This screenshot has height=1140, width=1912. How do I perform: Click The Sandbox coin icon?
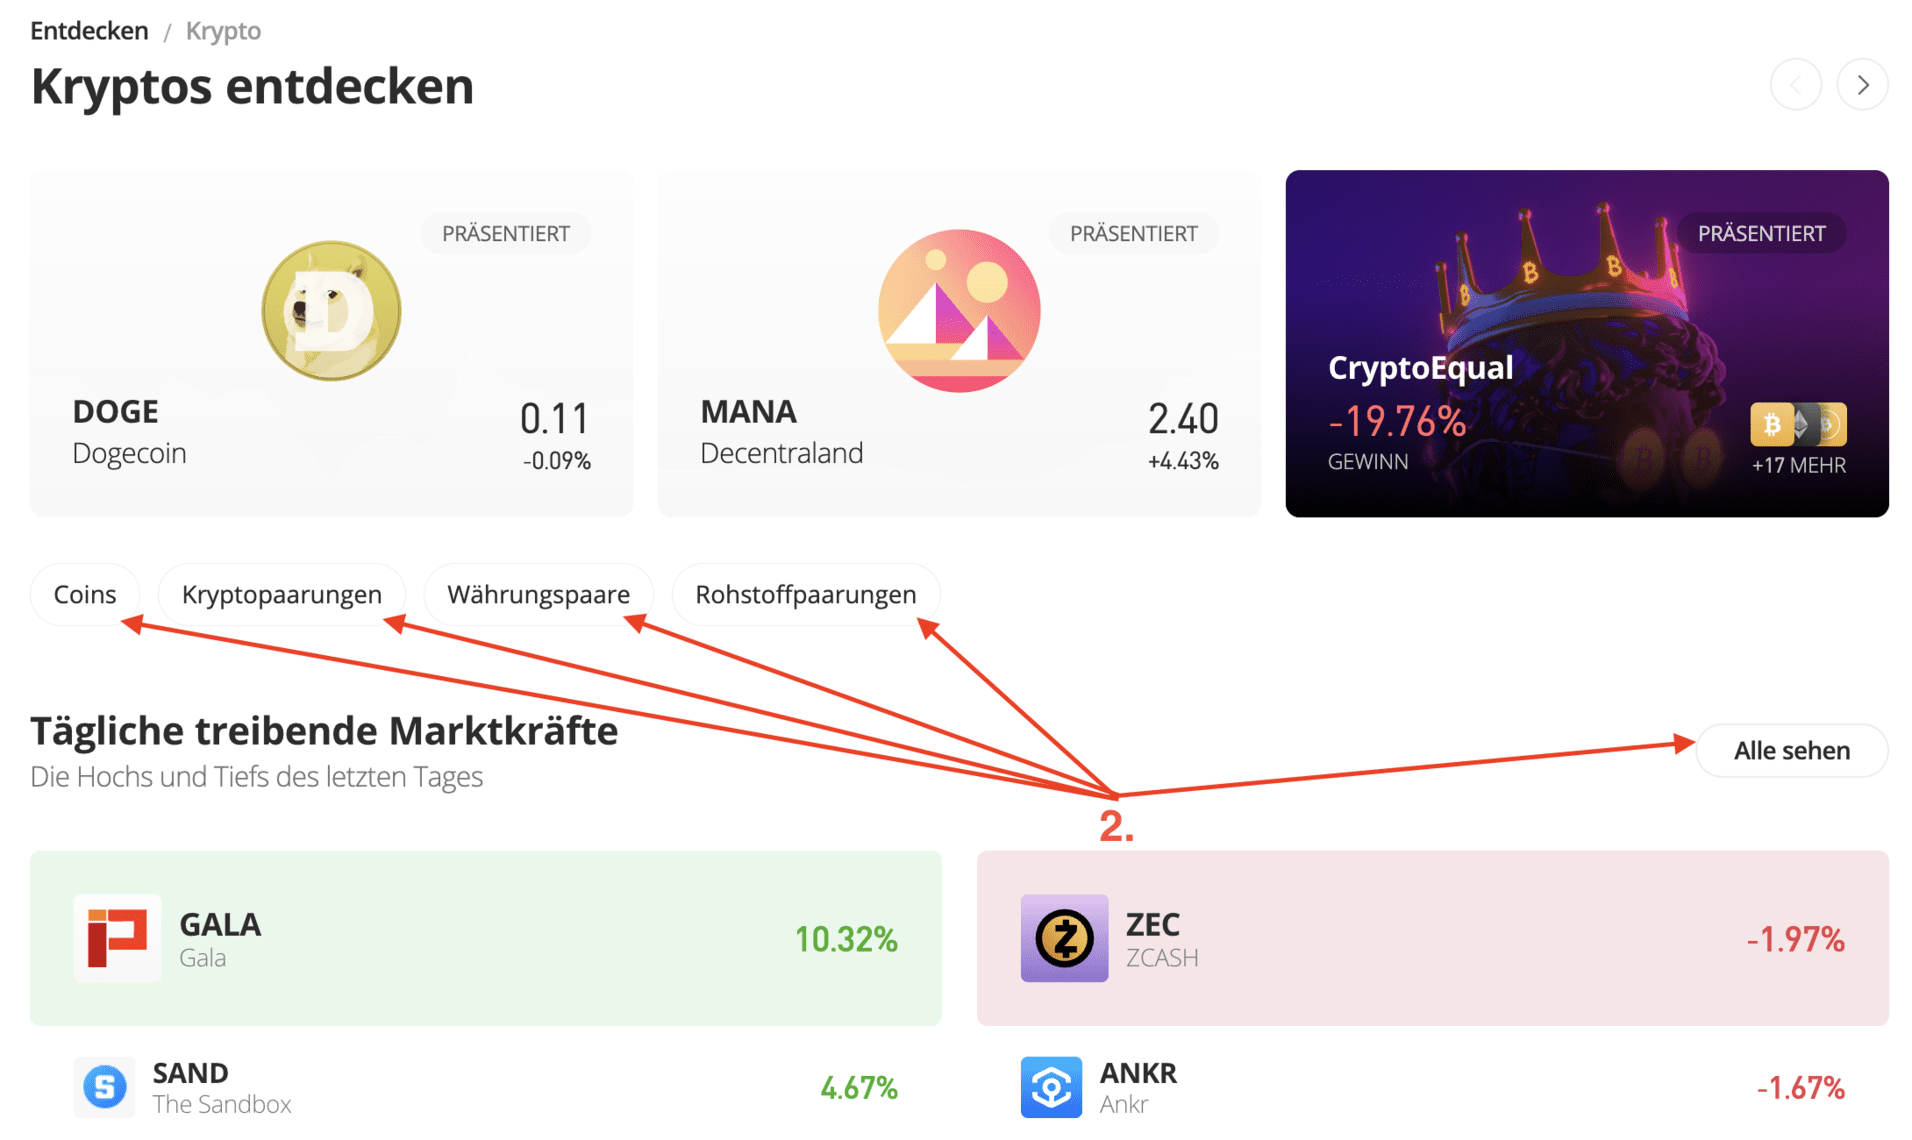pyautogui.click(x=104, y=1087)
